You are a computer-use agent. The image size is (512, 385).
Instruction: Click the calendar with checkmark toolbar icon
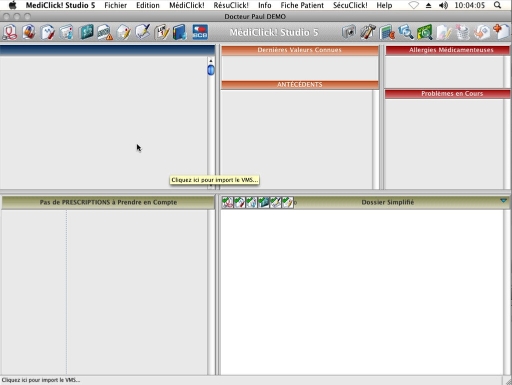click(x=162, y=32)
